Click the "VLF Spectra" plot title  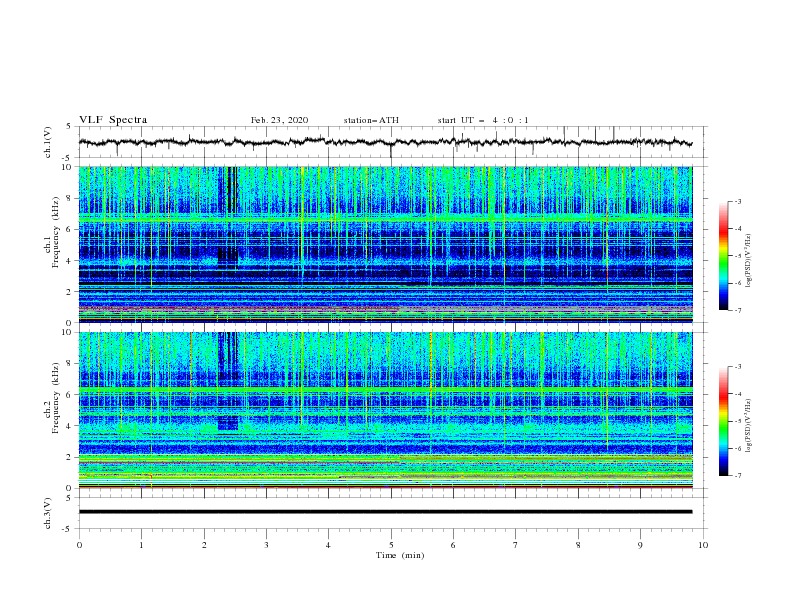113,120
